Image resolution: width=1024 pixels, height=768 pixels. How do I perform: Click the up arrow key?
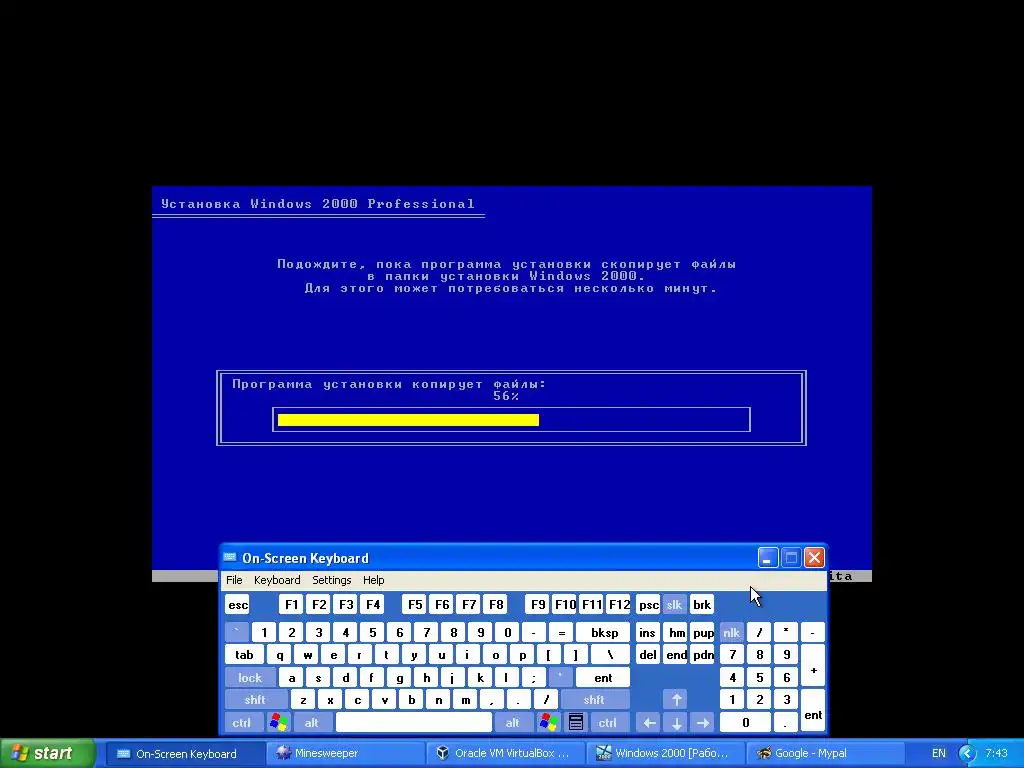[677, 699]
